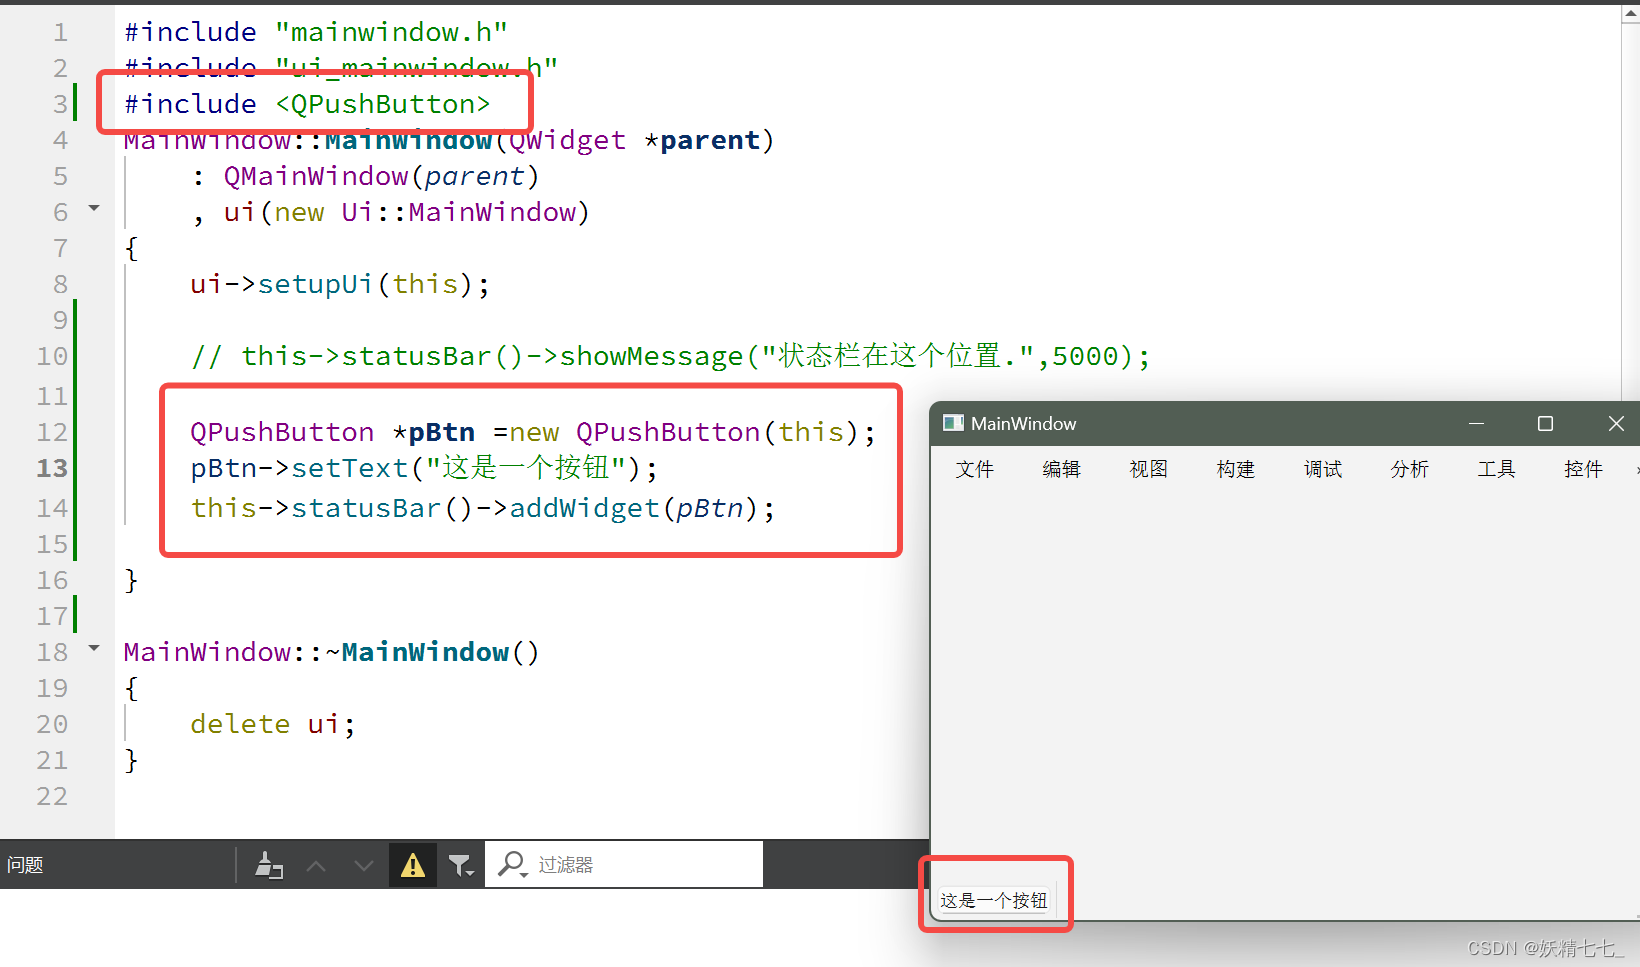This screenshot has width=1640, height=967.
Task: Open the 控件 menu in MainWindow
Action: tap(1583, 469)
